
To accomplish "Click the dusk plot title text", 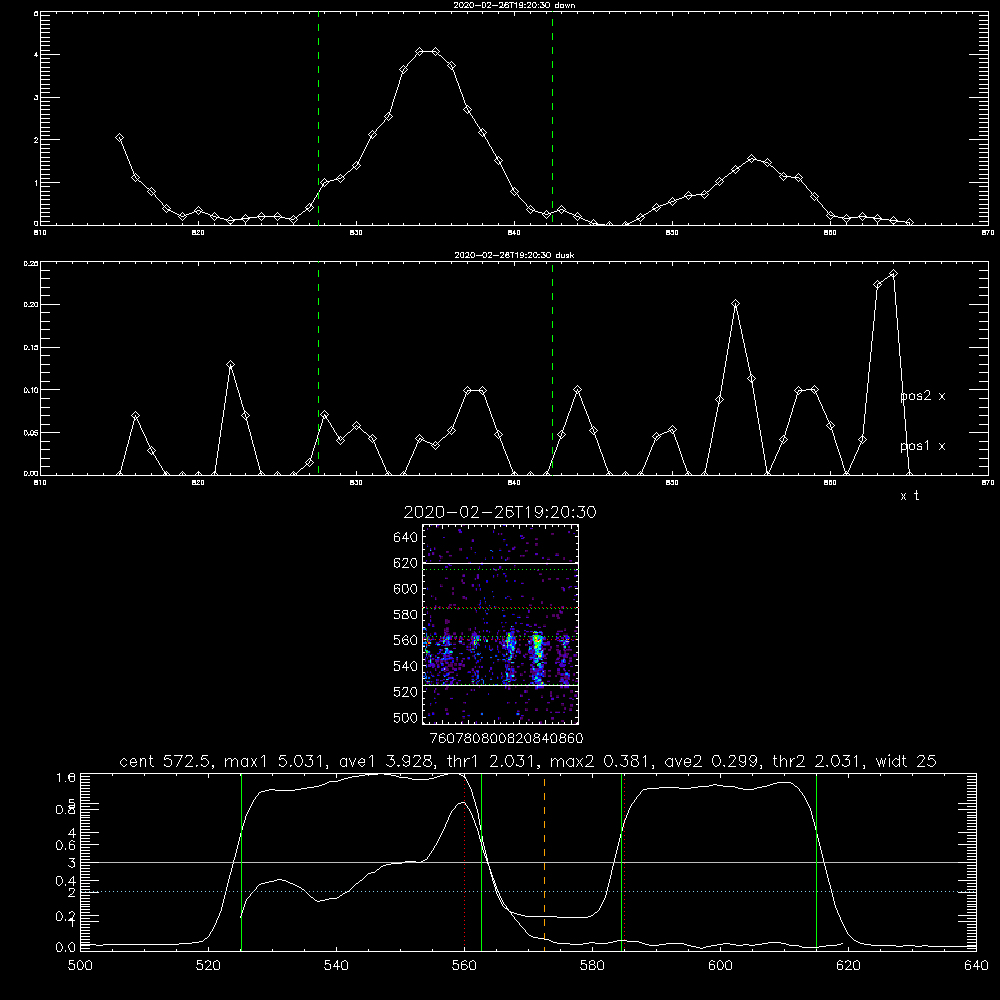I will pos(514,255).
